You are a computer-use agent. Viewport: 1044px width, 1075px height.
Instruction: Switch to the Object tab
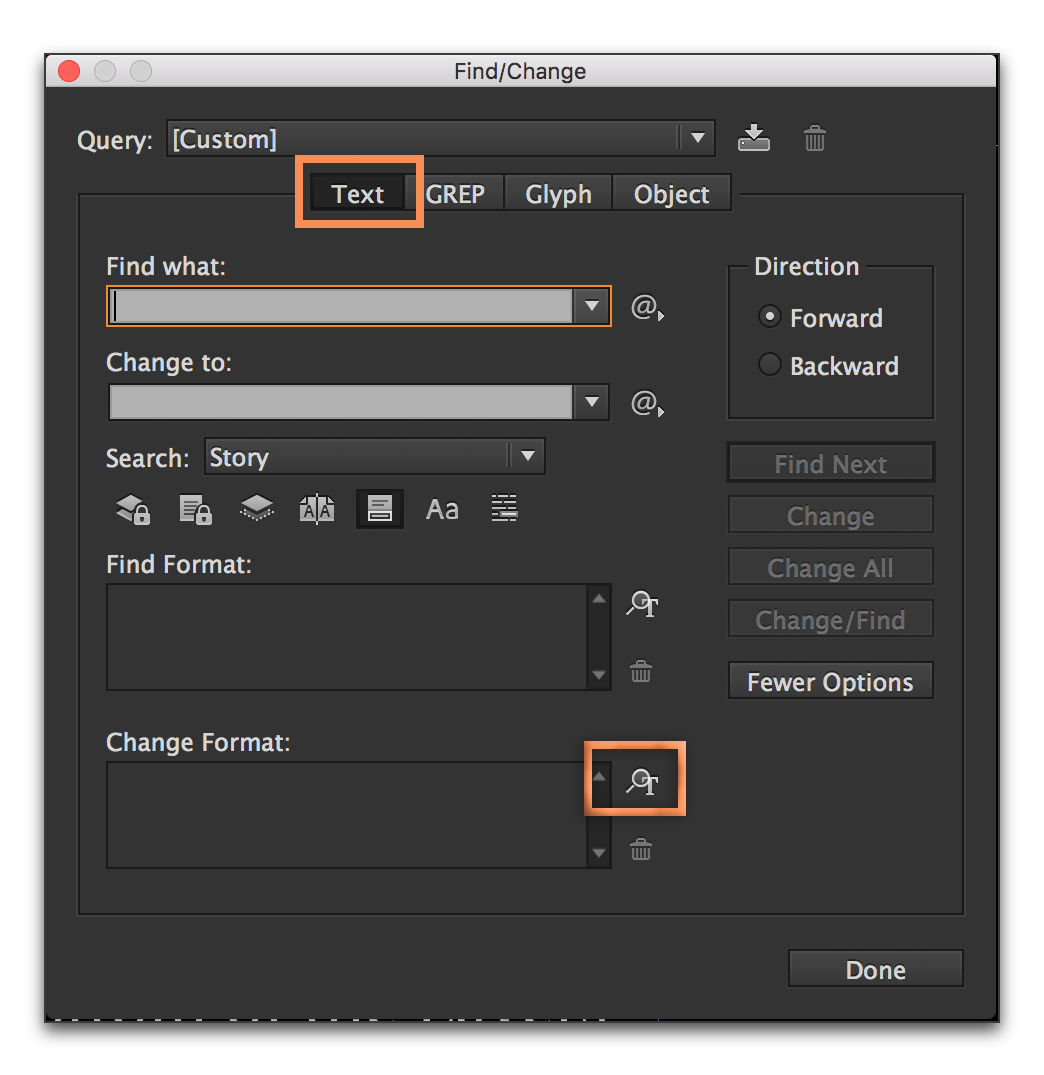tap(671, 193)
